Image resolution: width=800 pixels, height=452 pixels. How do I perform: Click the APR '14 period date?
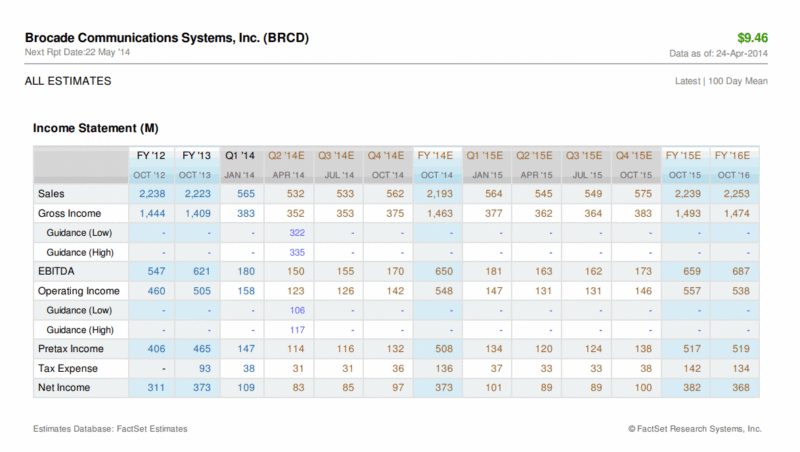click(288, 175)
